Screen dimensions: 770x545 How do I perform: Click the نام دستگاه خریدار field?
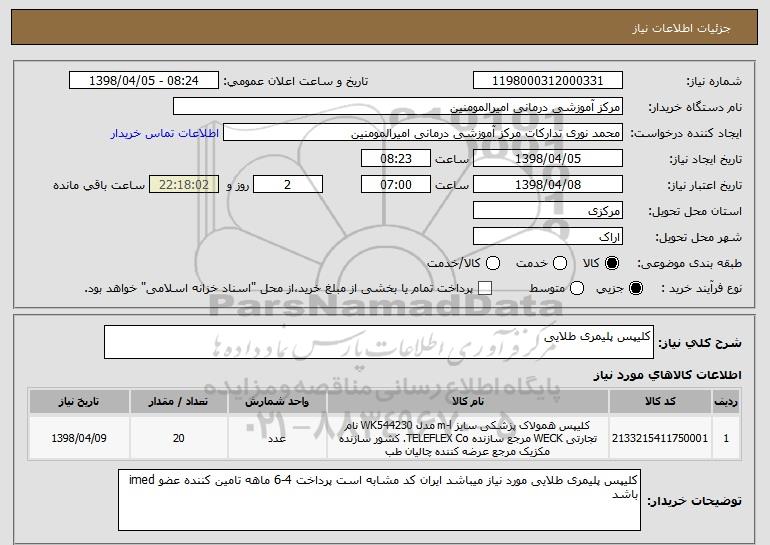tap(398, 107)
